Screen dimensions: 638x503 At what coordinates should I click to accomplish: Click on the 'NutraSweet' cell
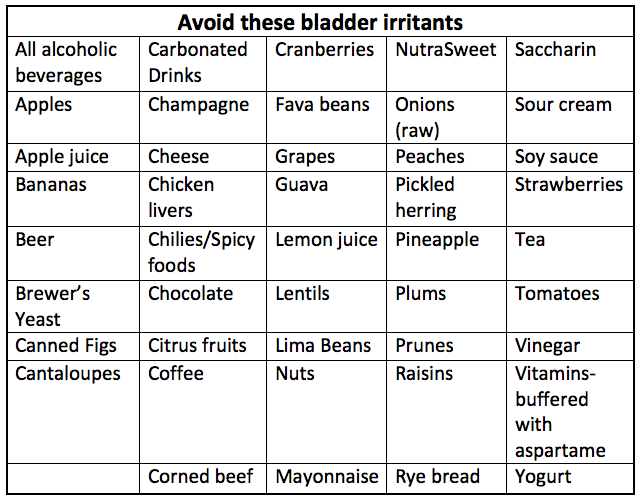click(445, 50)
